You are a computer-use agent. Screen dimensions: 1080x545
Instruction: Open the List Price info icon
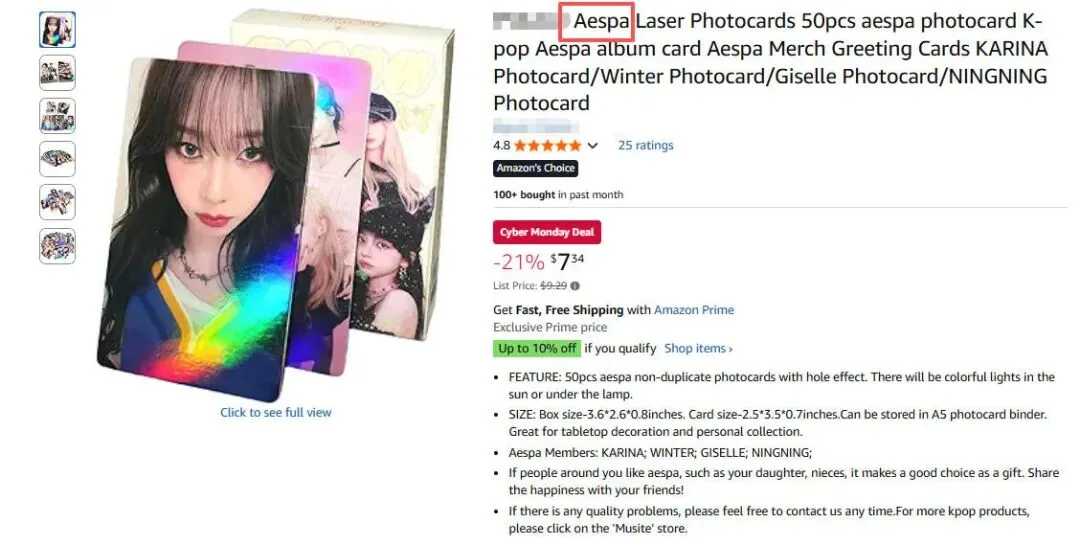(575, 285)
